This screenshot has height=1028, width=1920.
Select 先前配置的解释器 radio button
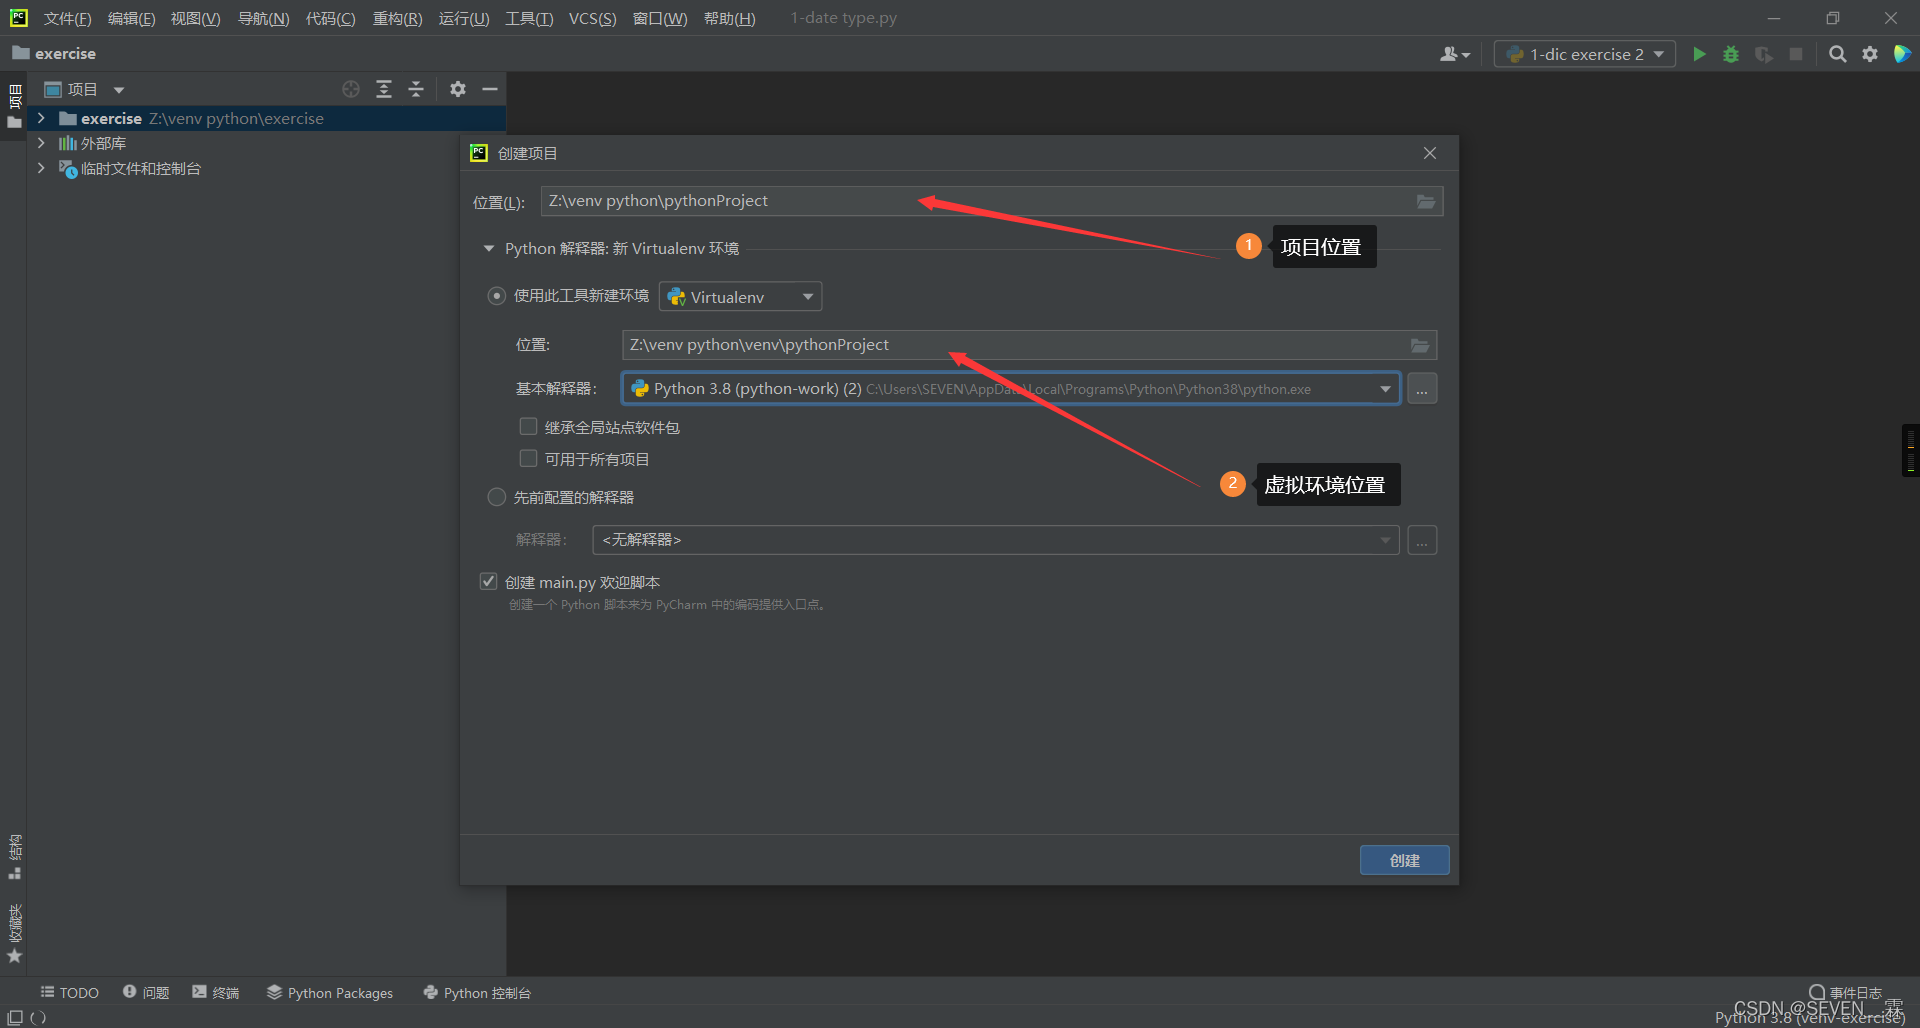[x=496, y=497]
